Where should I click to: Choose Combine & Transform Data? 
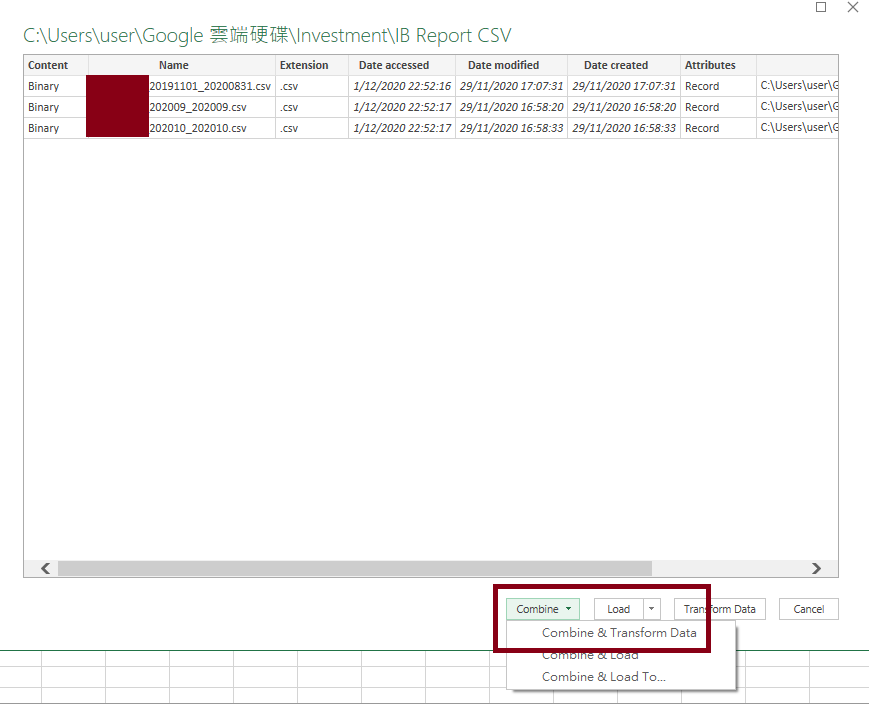coord(619,633)
